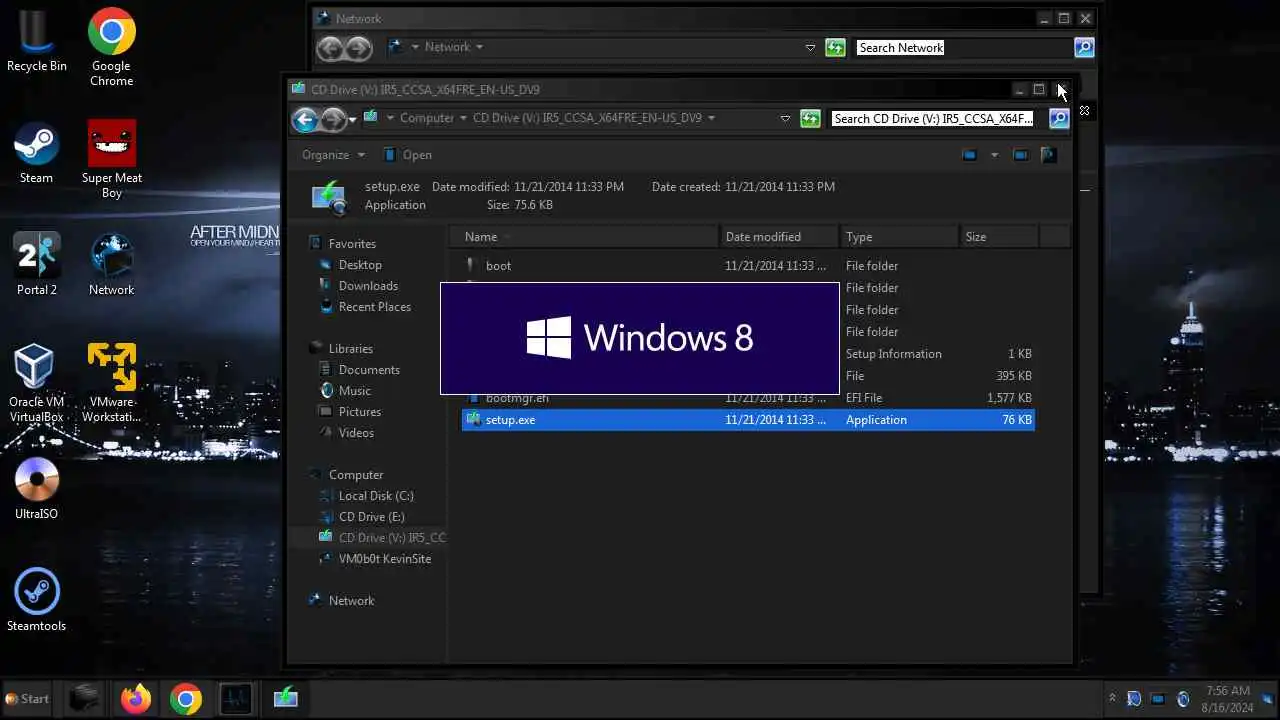Open the Documents library
Viewport: 1280px width, 720px height.
pos(360,370)
